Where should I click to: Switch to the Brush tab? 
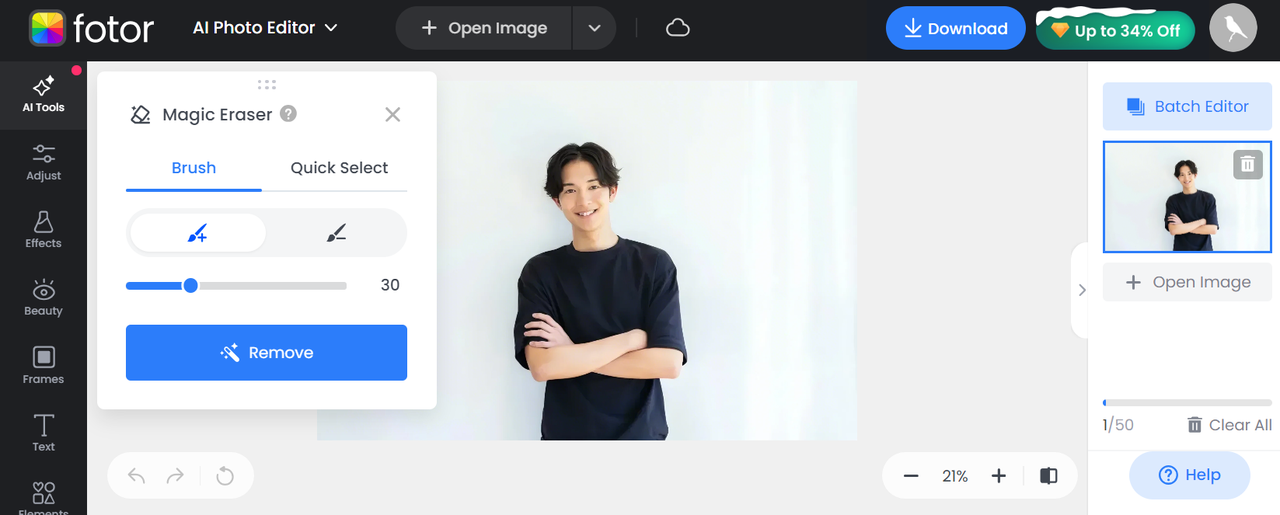pos(194,168)
